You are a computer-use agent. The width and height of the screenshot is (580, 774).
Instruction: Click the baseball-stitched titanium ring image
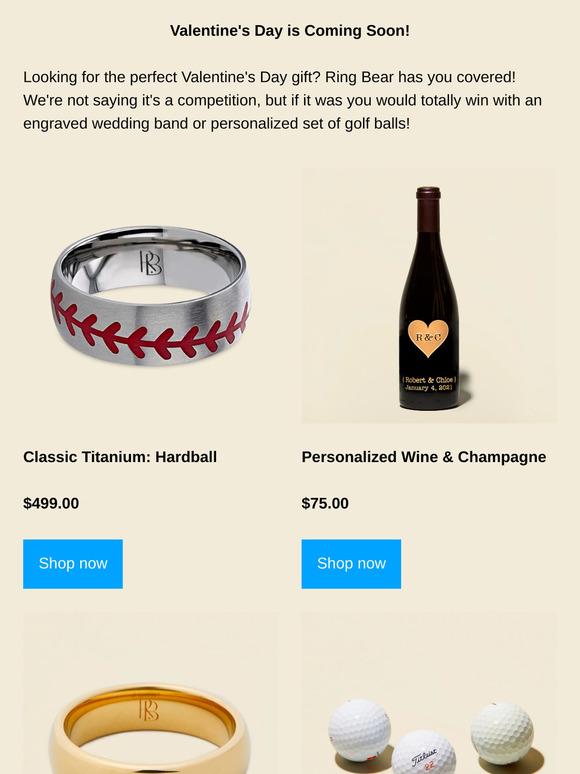coord(150,296)
